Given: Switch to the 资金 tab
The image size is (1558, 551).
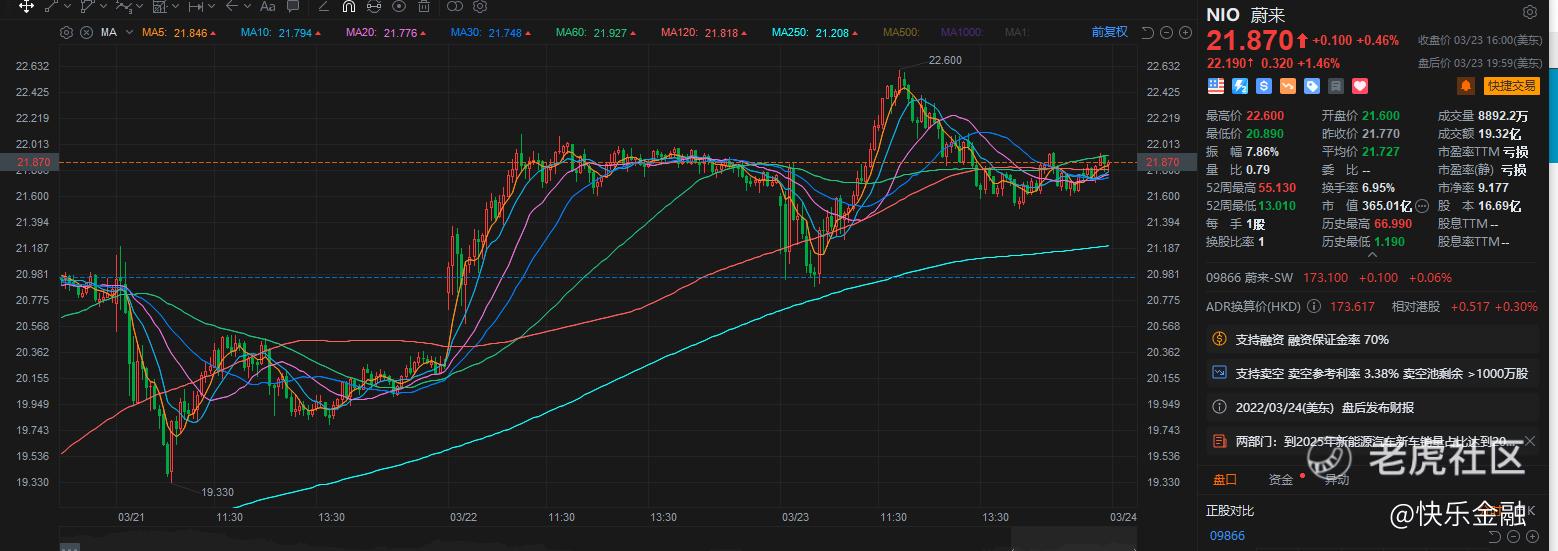Looking at the screenshot, I should [1280, 480].
